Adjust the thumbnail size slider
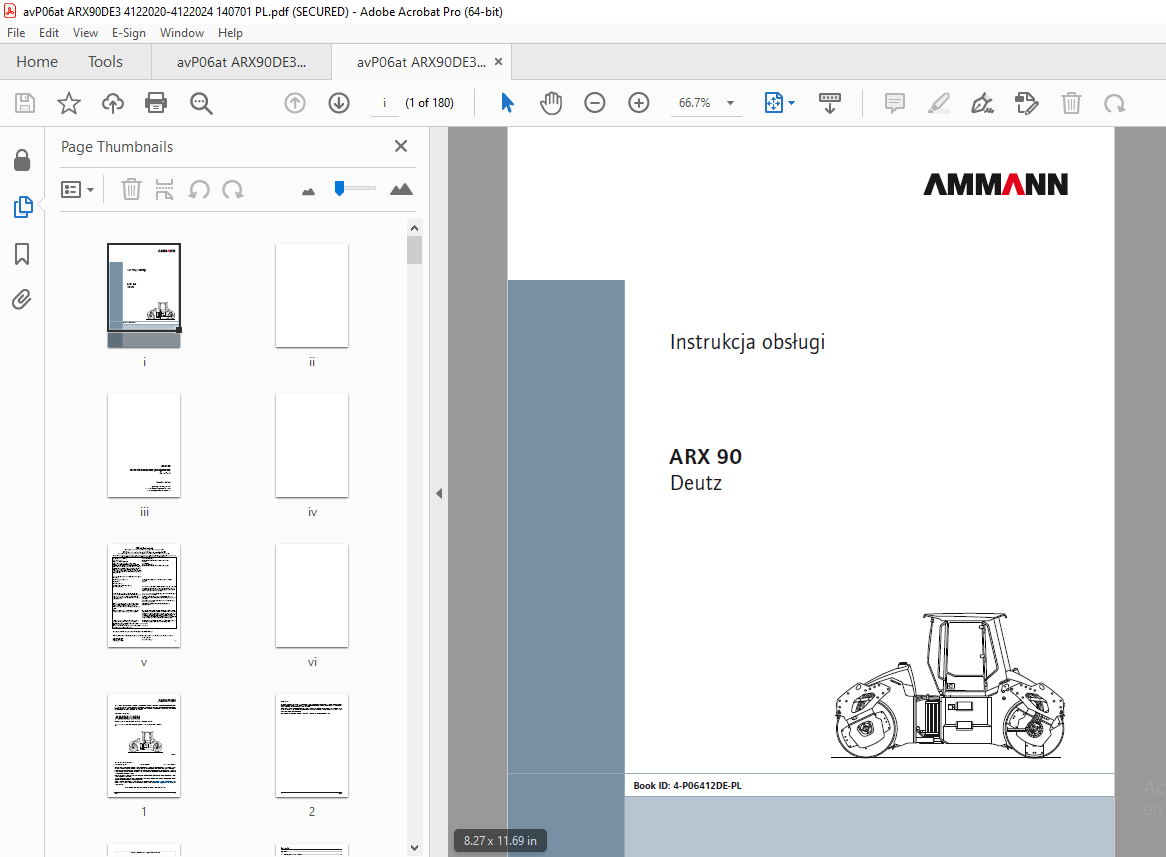1166x857 pixels. (x=340, y=189)
